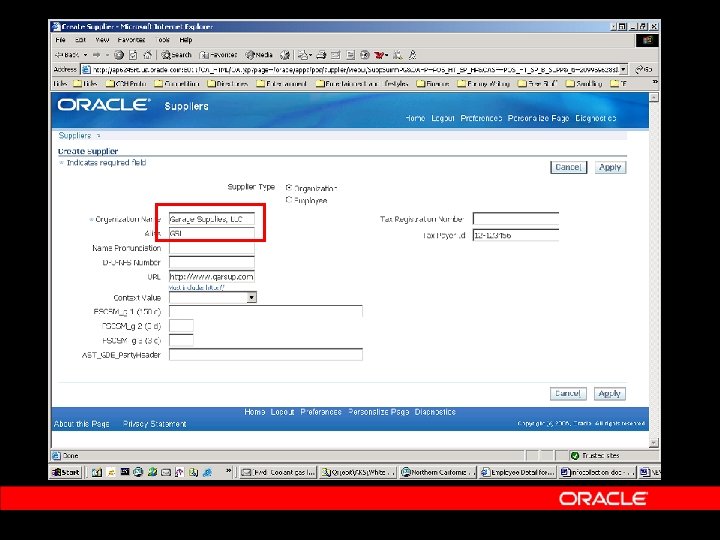Click the Forward arrow icon in the toolbar

click(x=96, y=55)
